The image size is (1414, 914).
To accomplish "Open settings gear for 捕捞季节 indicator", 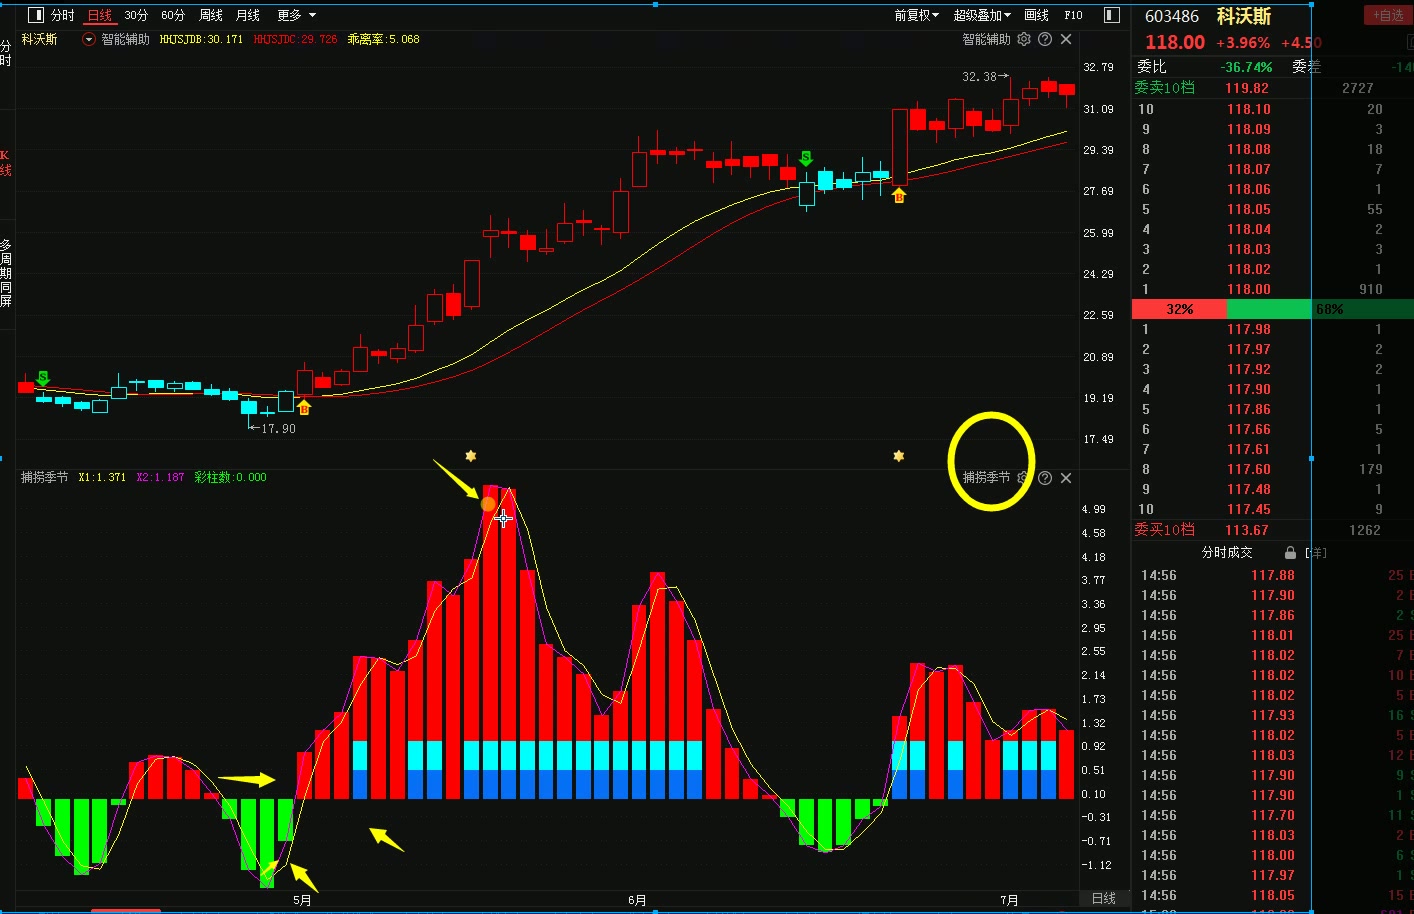I will [1024, 478].
